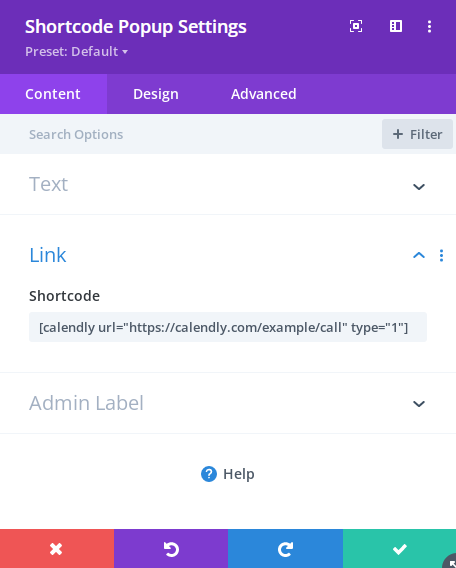Screen dimensions: 456x568
Task: Click the Link section heading
Action: (x=47, y=255)
